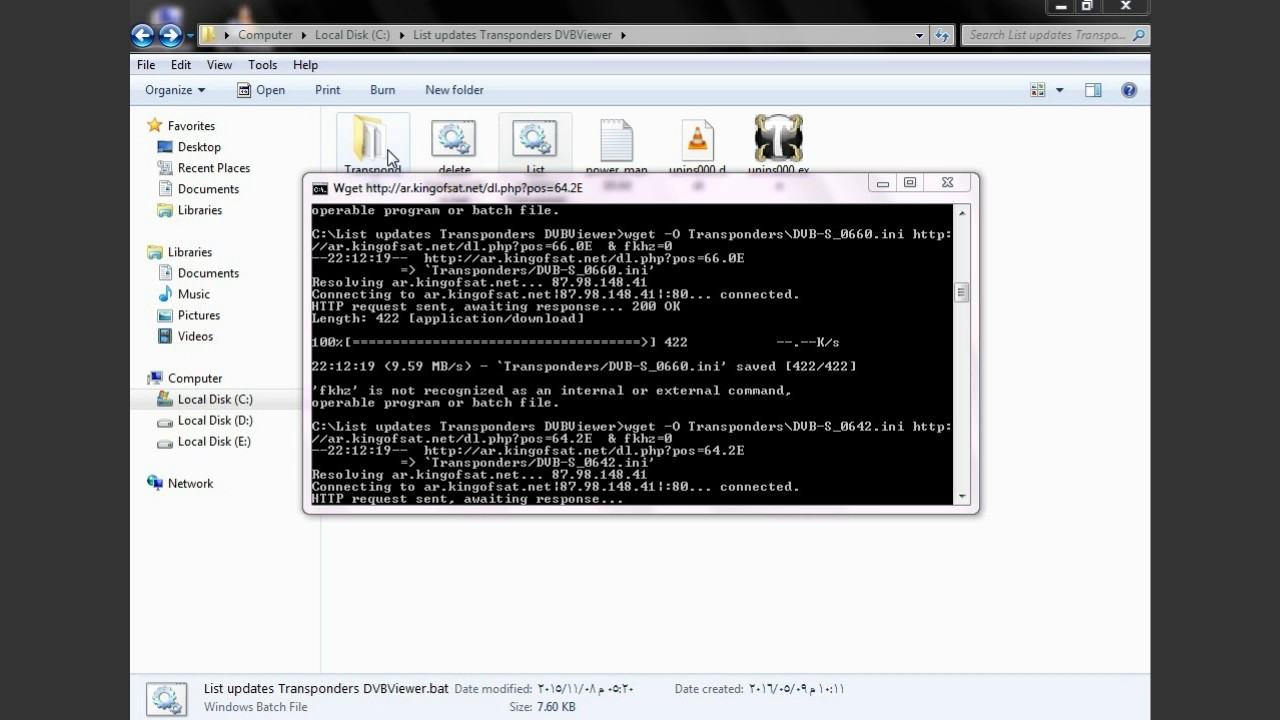Click the Back navigation arrow

pyautogui.click(x=143, y=35)
